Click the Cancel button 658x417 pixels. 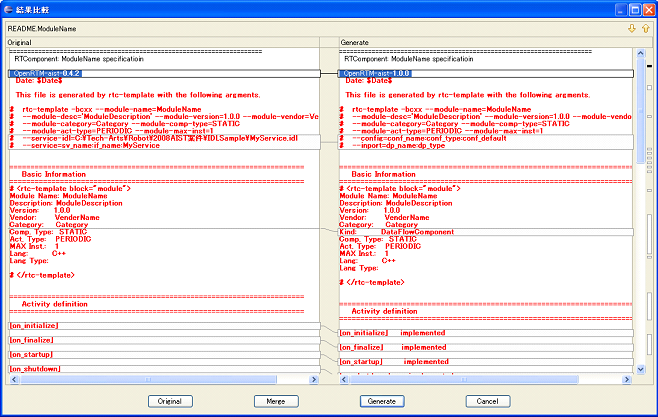pyautogui.click(x=488, y=401)
